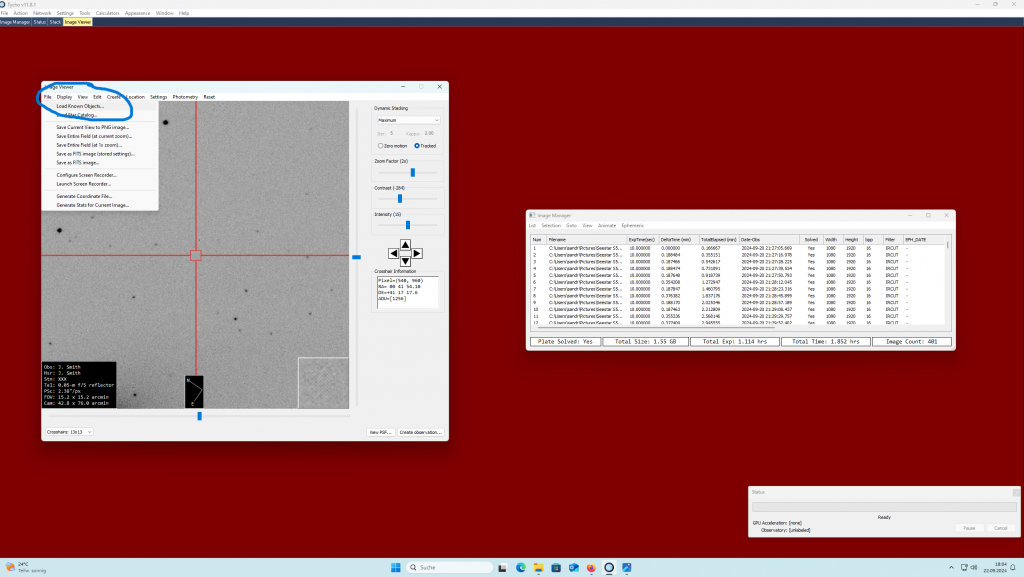Screen dimensions: 1024x577
Task: Click the View PSF button
Action: tap(379, 432)
